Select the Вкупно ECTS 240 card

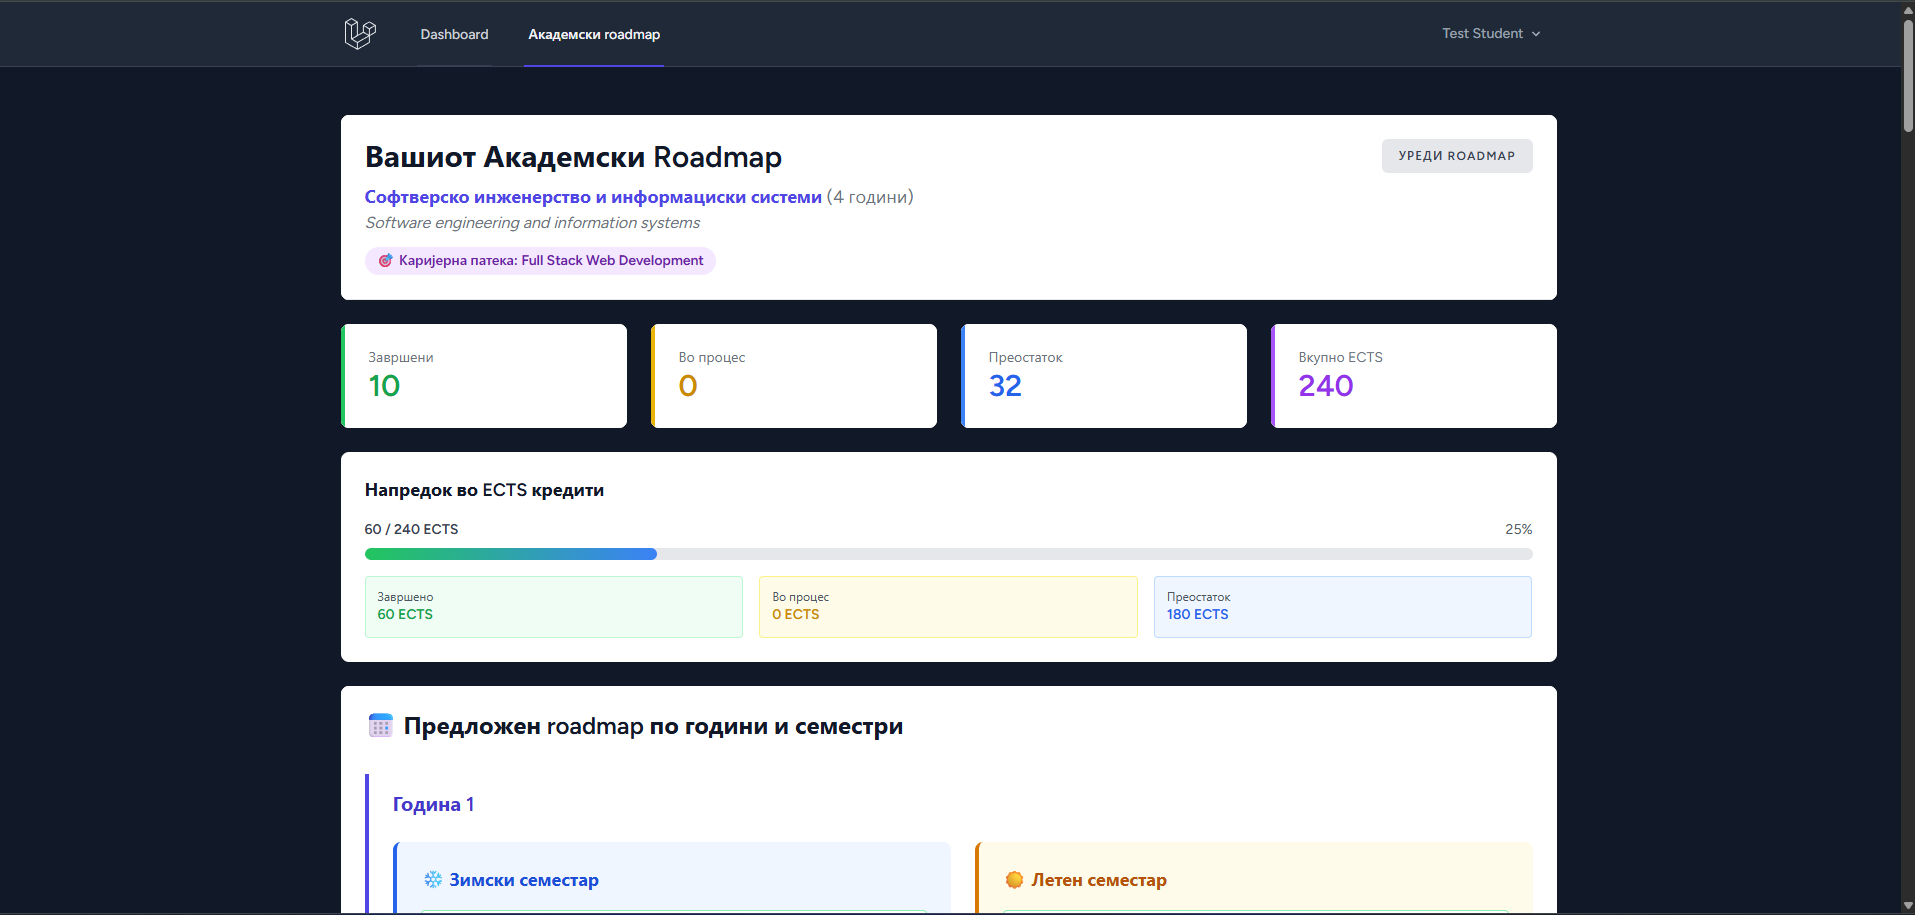pyautogui.click(x=1414, y=376)
